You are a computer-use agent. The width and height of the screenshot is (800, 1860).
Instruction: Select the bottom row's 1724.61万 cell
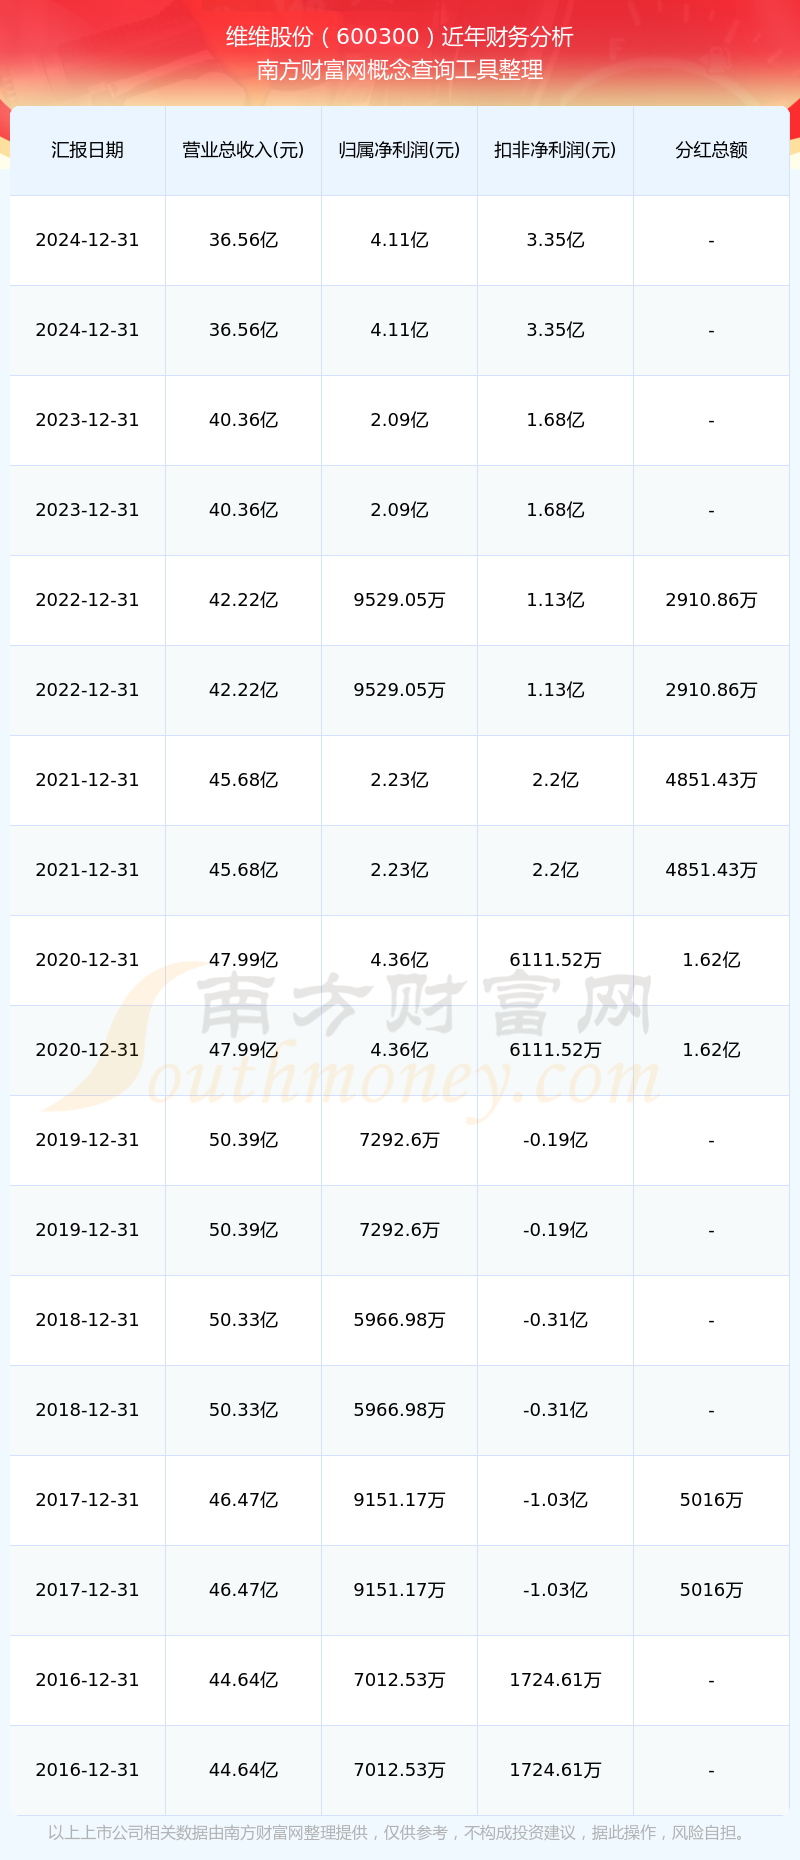click(555, 1770)
